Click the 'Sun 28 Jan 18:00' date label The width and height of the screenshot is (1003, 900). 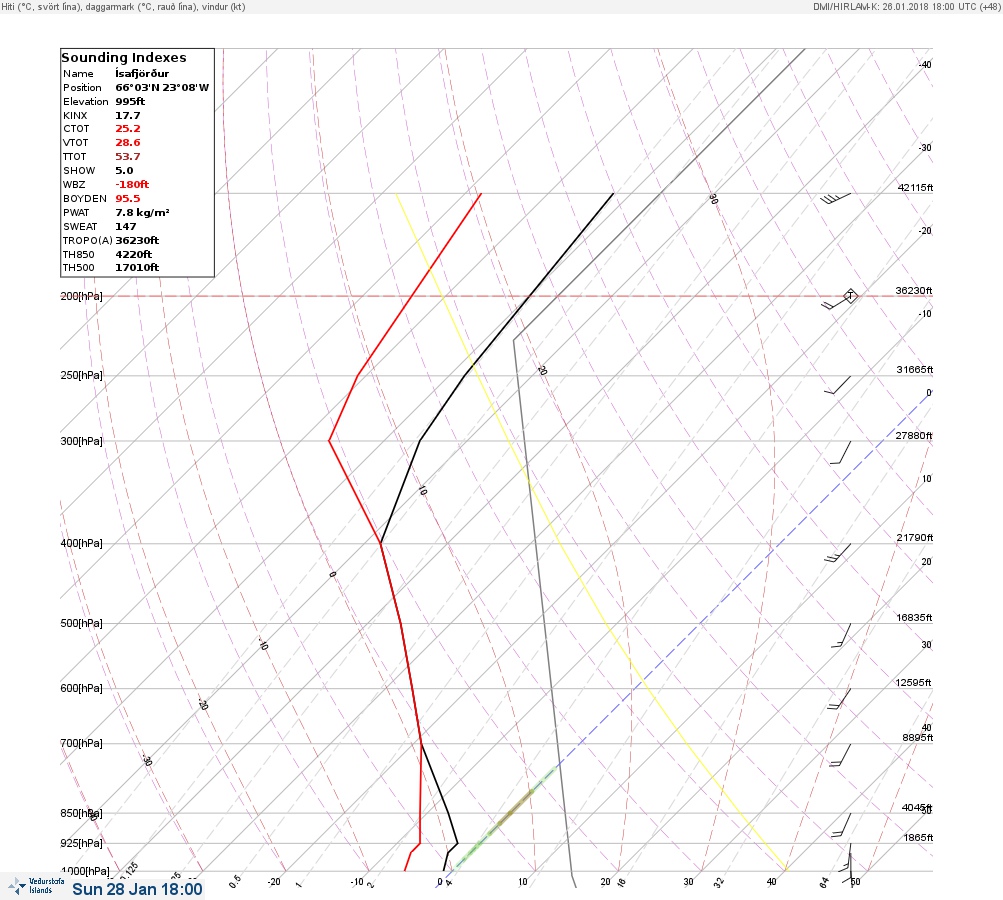[138, 889]
